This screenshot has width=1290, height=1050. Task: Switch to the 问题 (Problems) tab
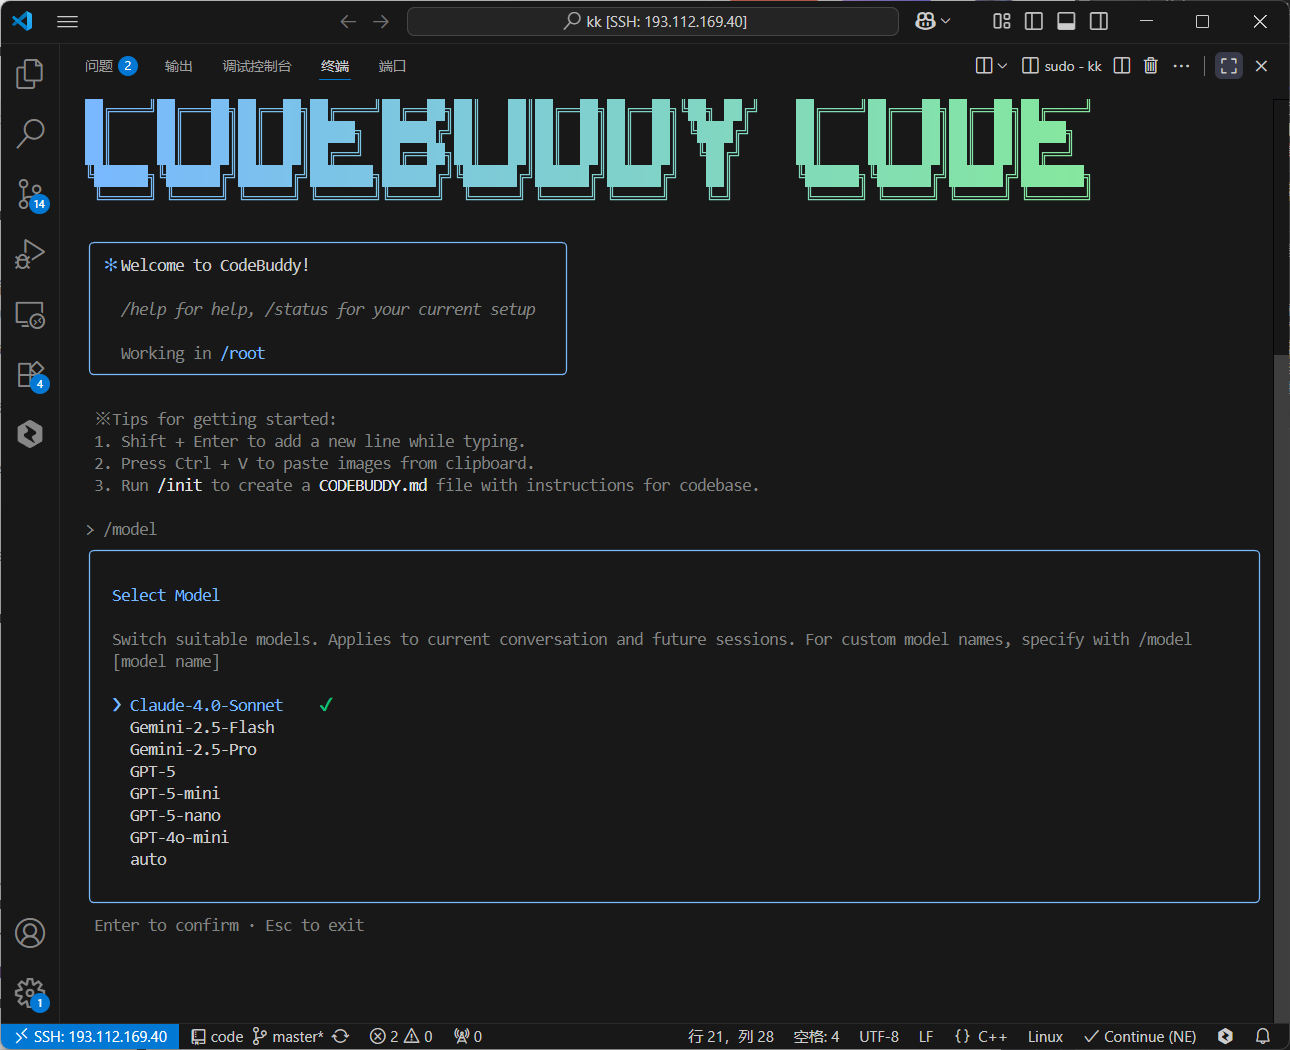(x=110, y=66)
